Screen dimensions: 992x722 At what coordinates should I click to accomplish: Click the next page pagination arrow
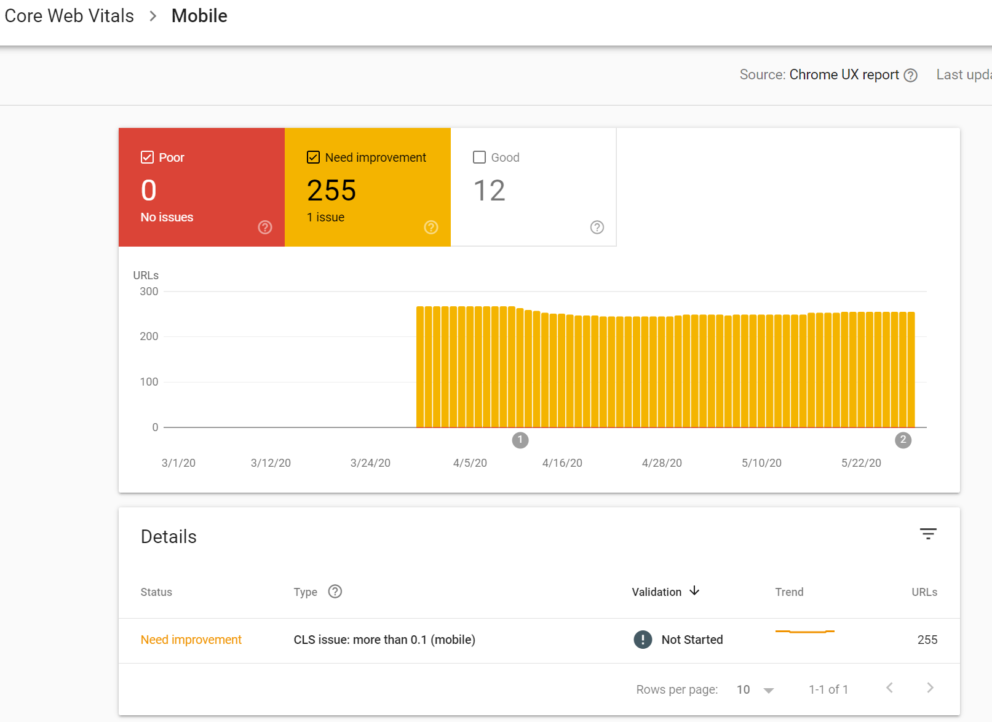tap(930, 688)
